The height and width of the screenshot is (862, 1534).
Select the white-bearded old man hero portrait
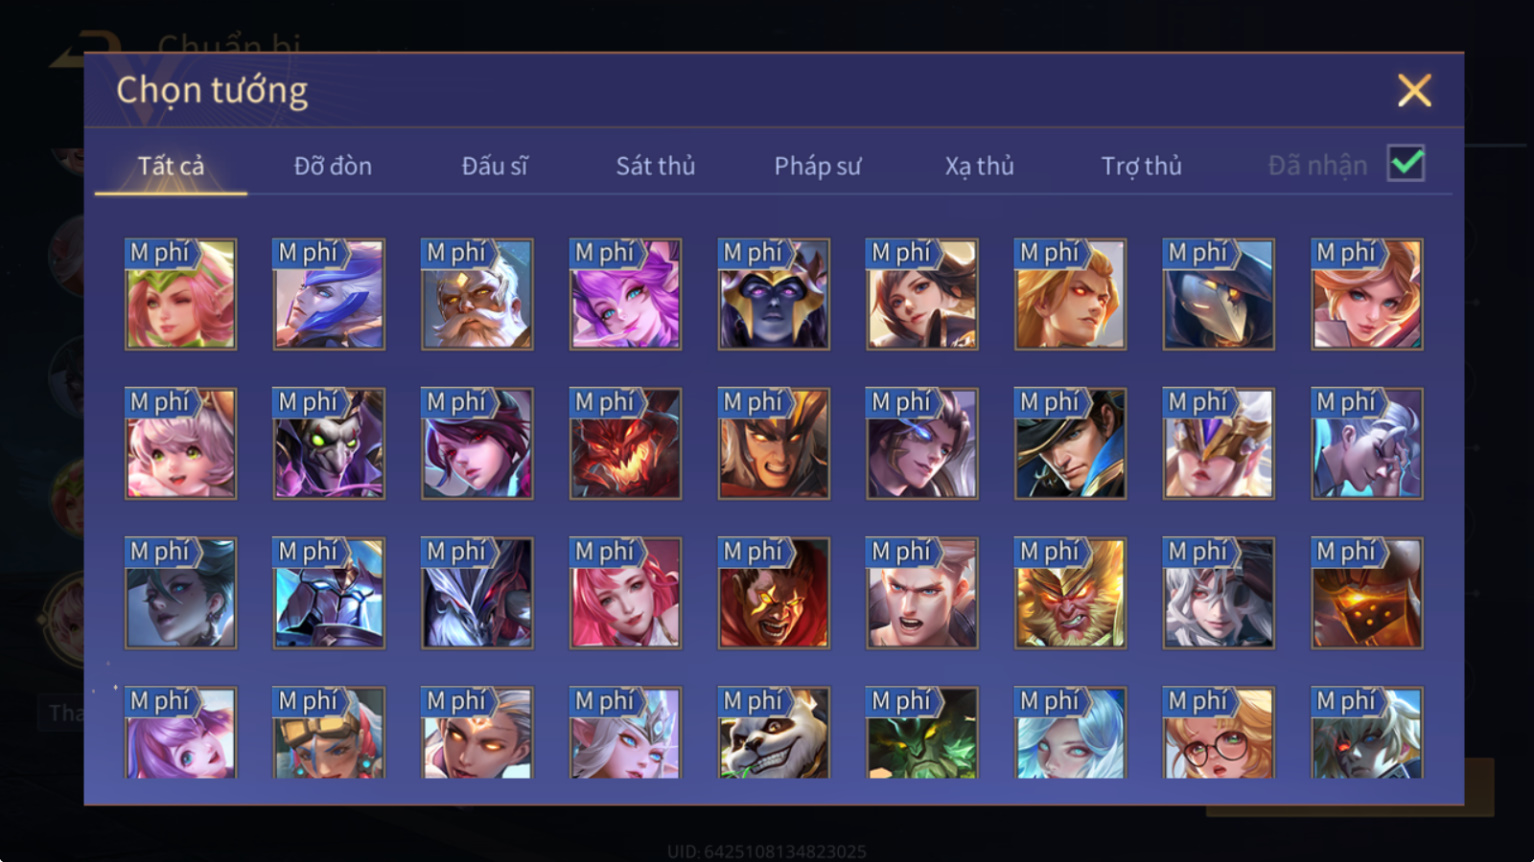(x=477, y=294)
